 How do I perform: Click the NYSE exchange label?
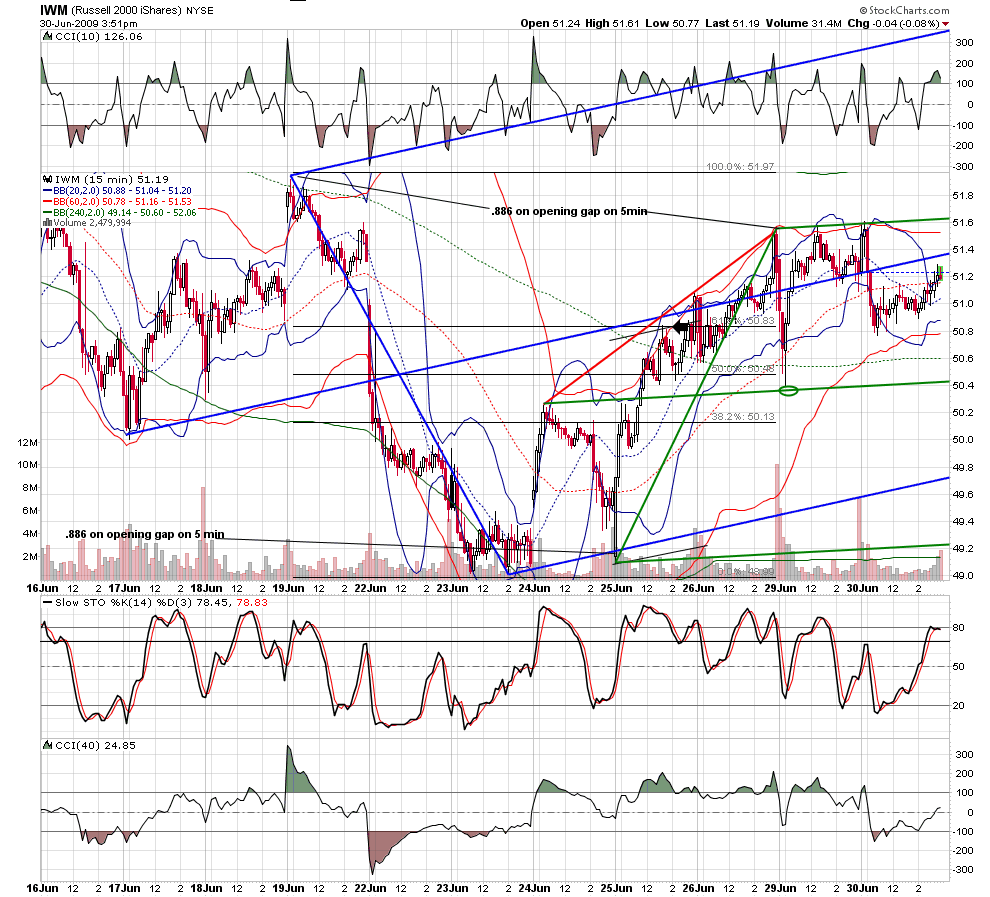200,11
